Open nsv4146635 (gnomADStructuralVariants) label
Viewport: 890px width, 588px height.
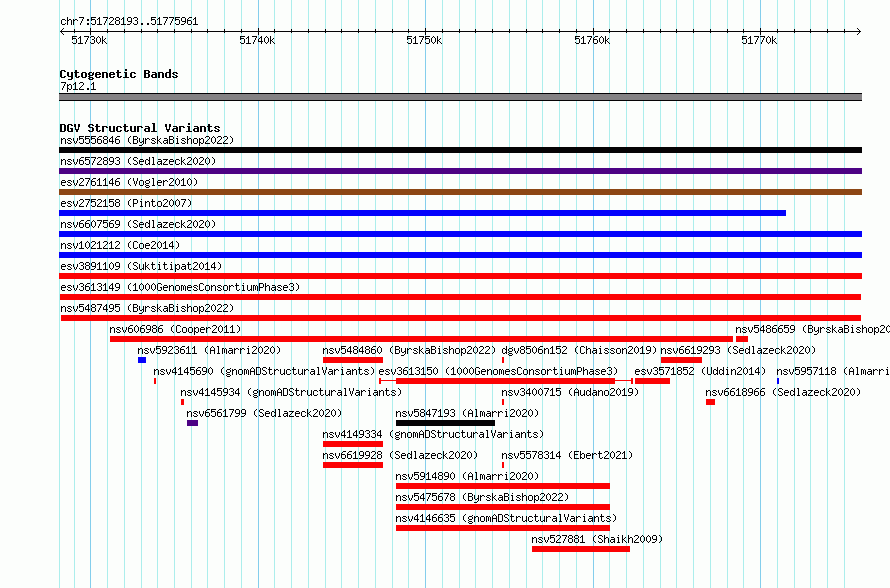pos(506,518)
